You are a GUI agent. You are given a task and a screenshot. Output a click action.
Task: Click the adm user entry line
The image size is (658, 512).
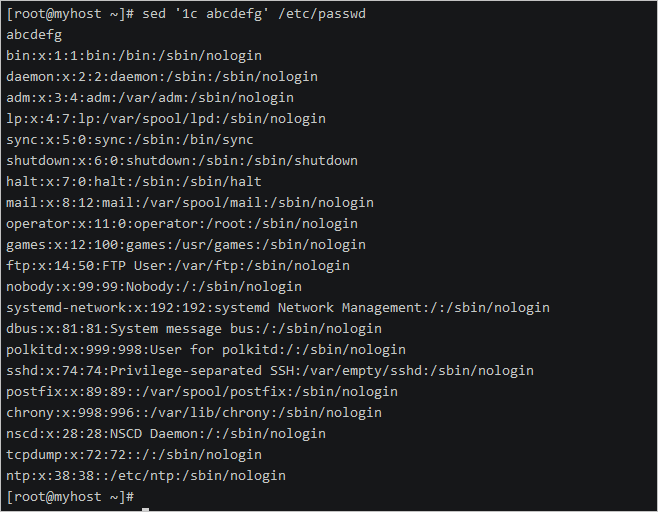[x=150, y=98]
